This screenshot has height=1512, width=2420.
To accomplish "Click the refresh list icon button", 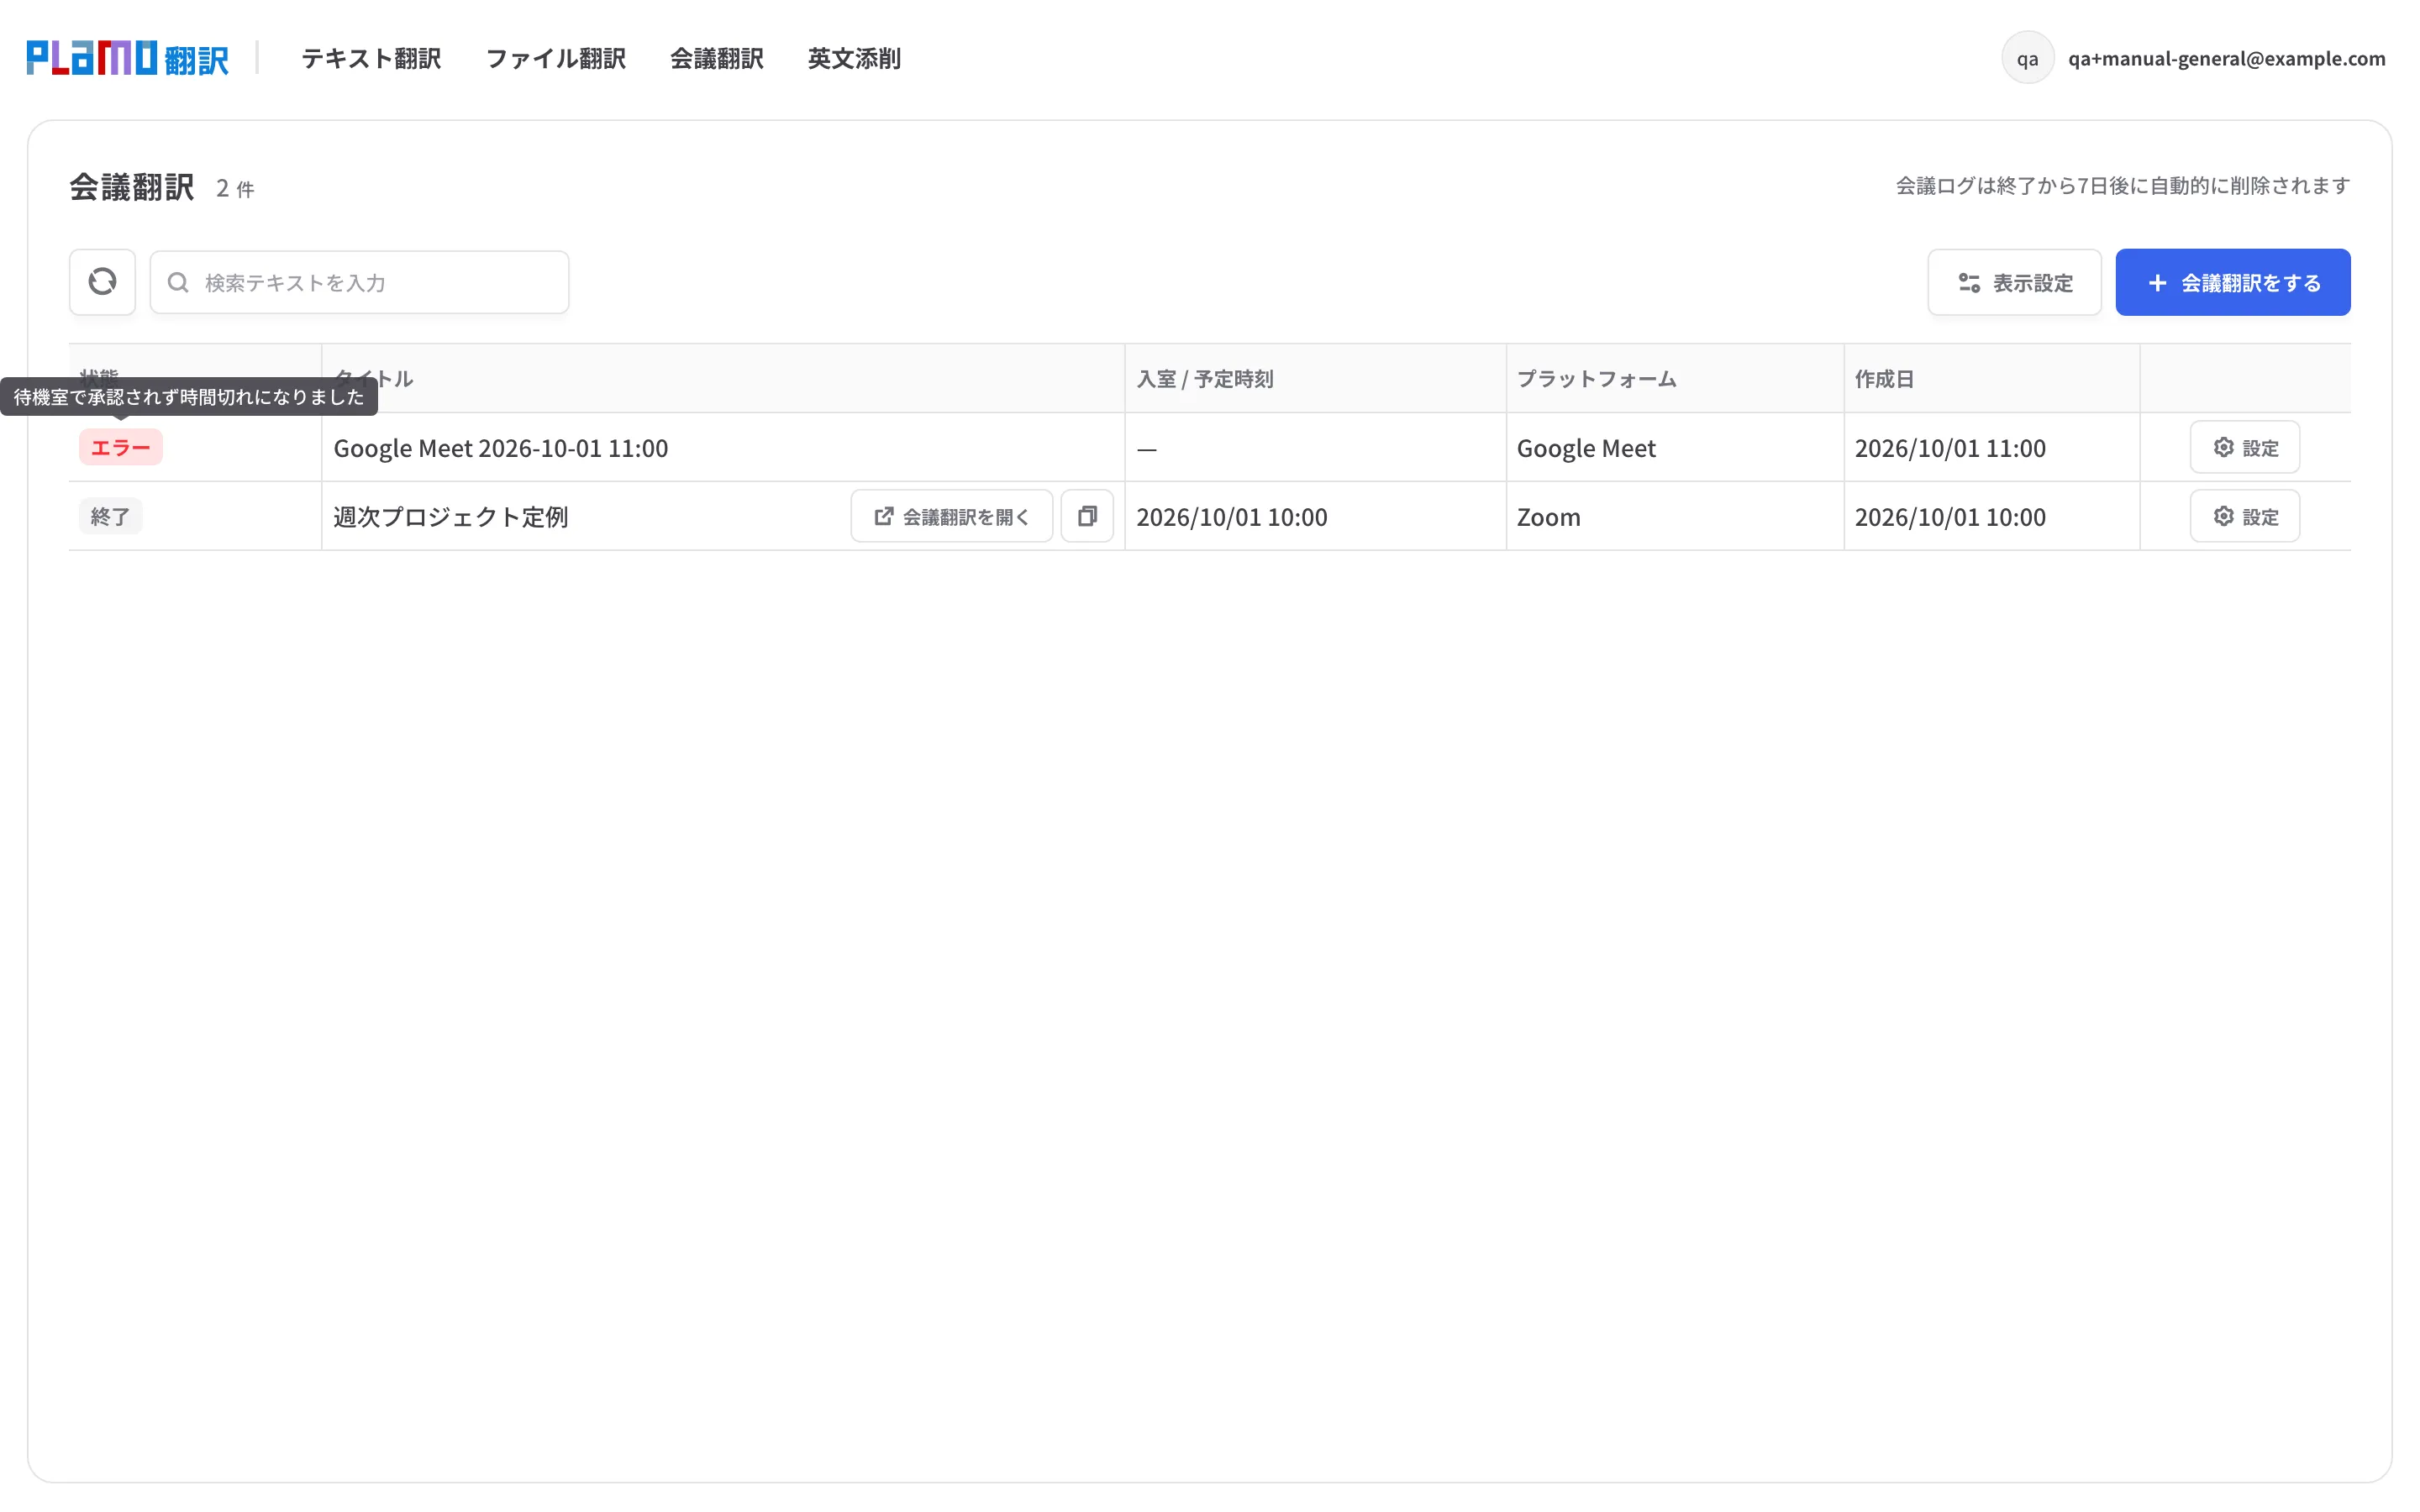I will (102, 282).
